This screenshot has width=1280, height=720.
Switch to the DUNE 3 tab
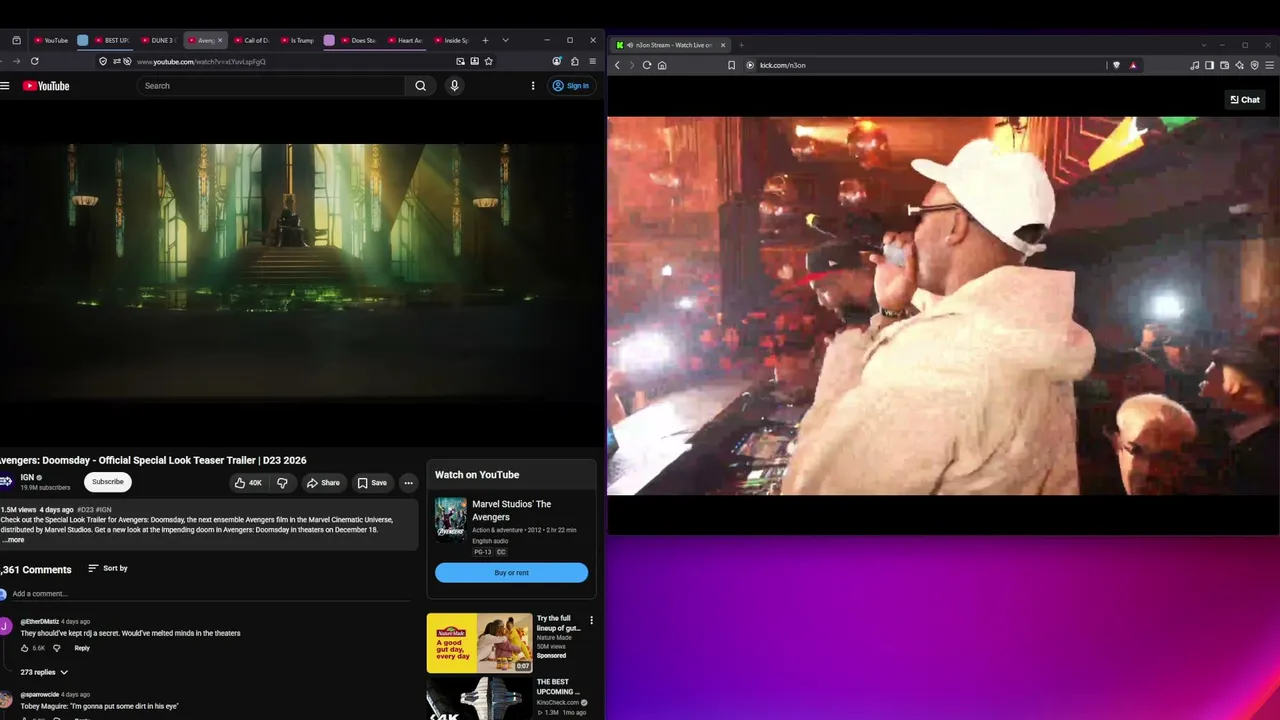click(158, 40)
